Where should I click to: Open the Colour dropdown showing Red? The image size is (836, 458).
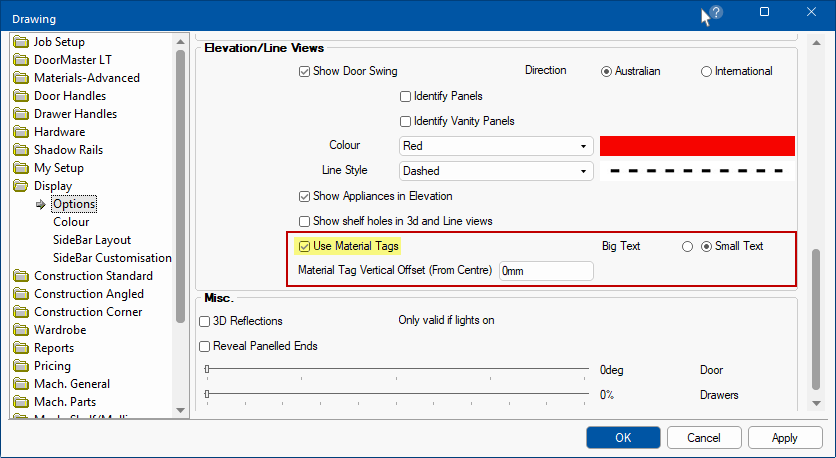(x=495, y=146)
